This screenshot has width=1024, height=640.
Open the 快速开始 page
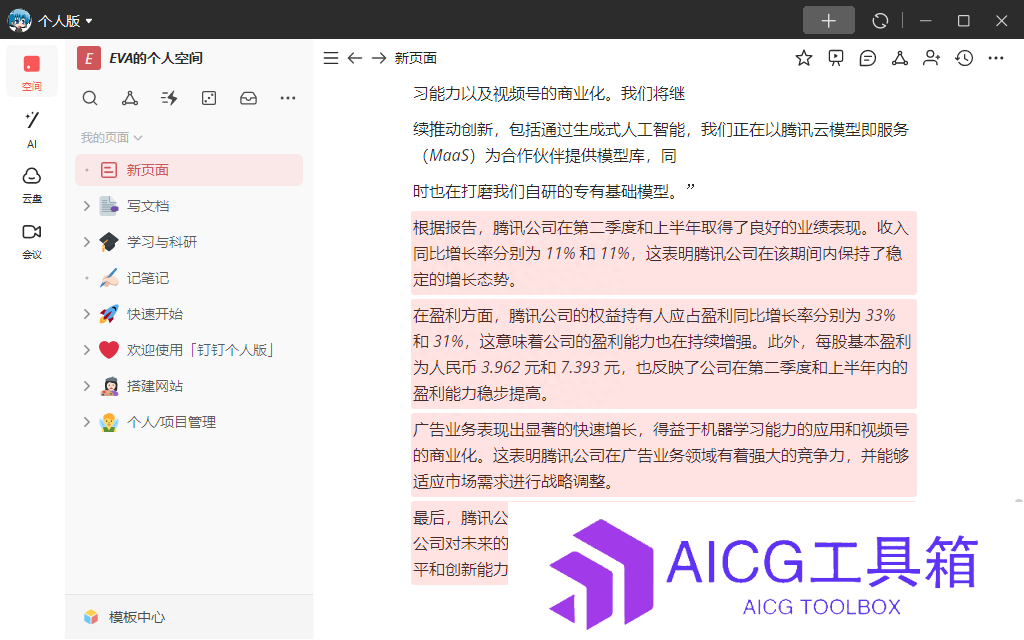click(155, 314)
